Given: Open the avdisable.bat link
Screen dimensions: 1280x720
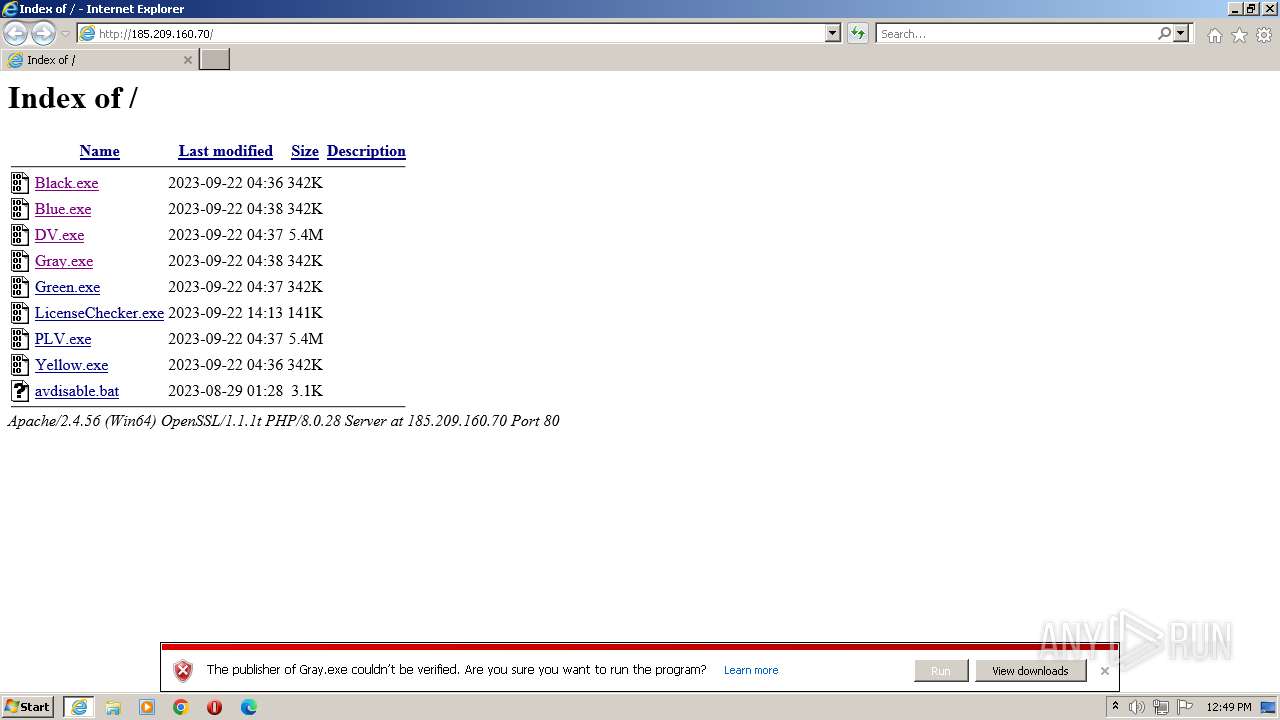Looking at the screenshot, I should (x=77, y=391).
